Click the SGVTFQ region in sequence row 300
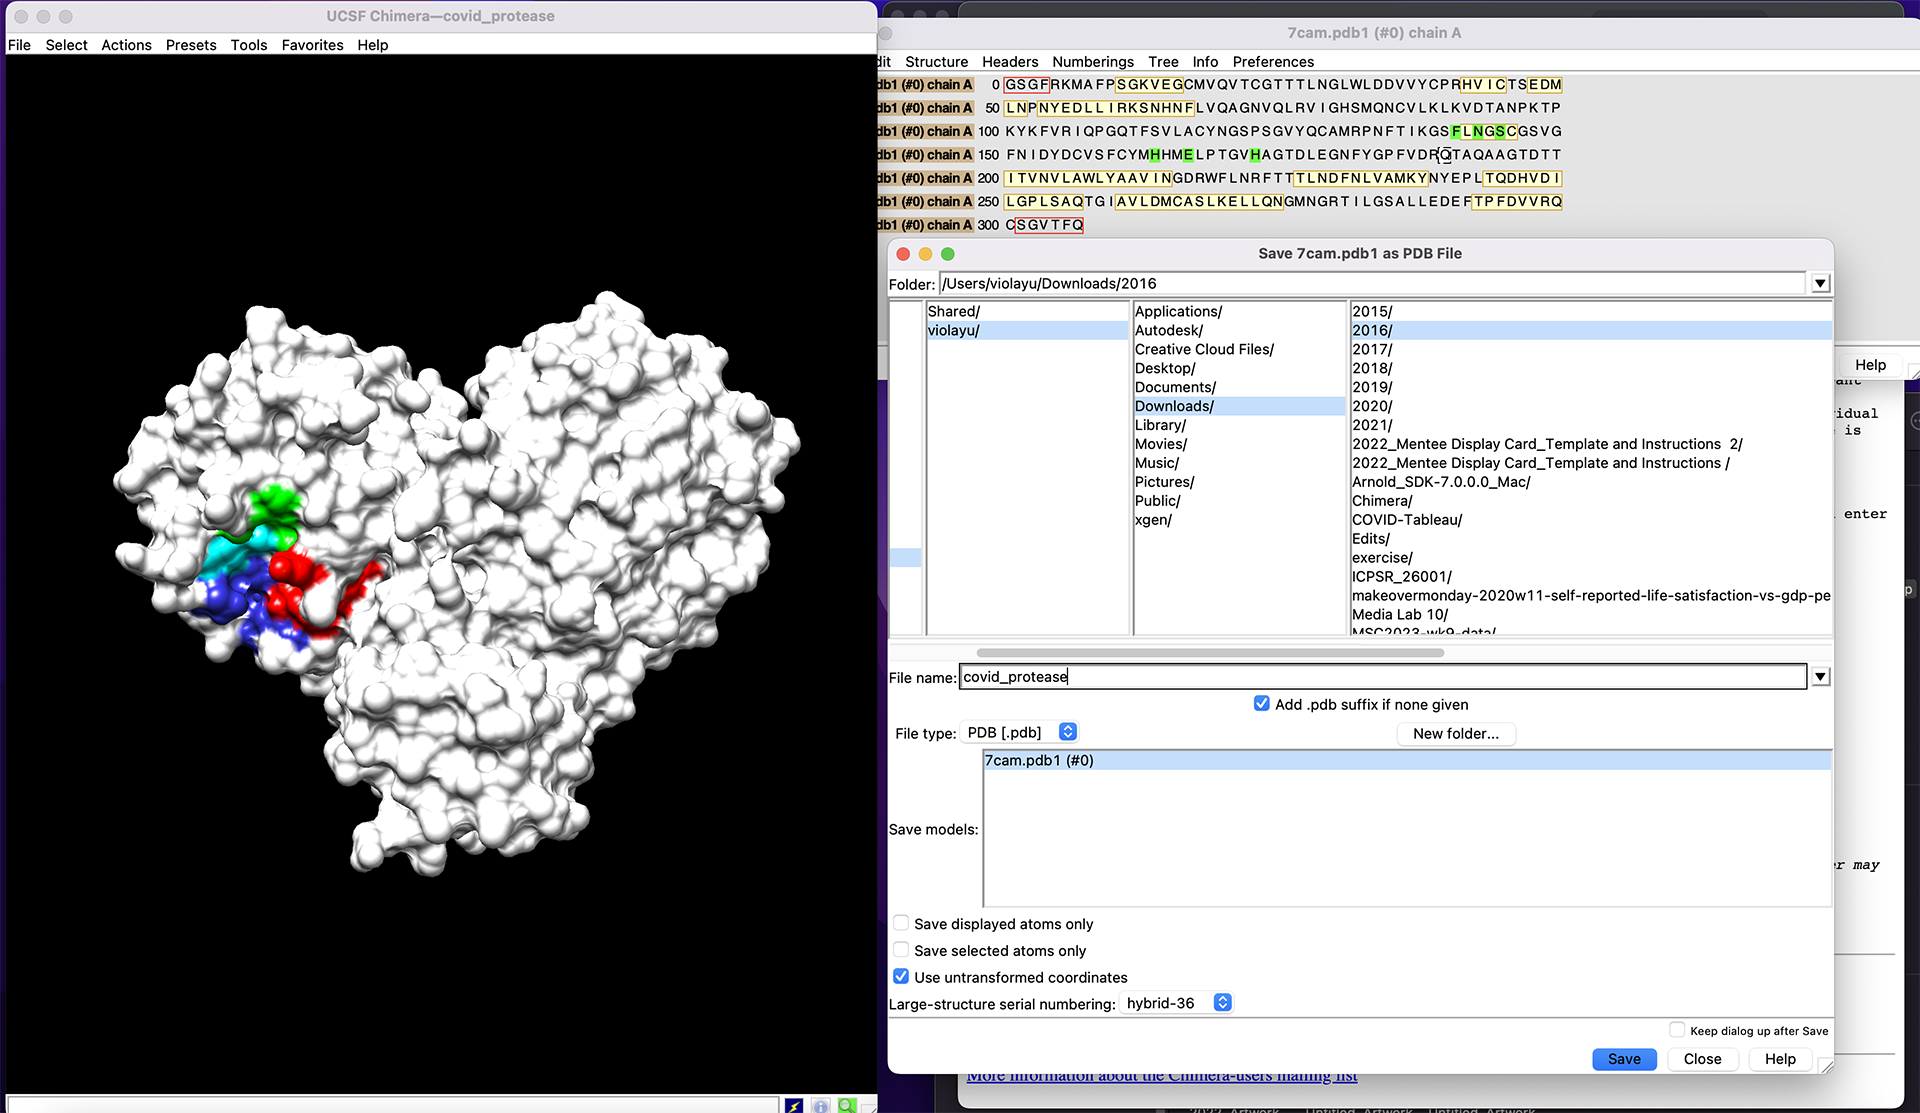The width and height of the screenshot is (1920, 1113). tap(1049, 225)
